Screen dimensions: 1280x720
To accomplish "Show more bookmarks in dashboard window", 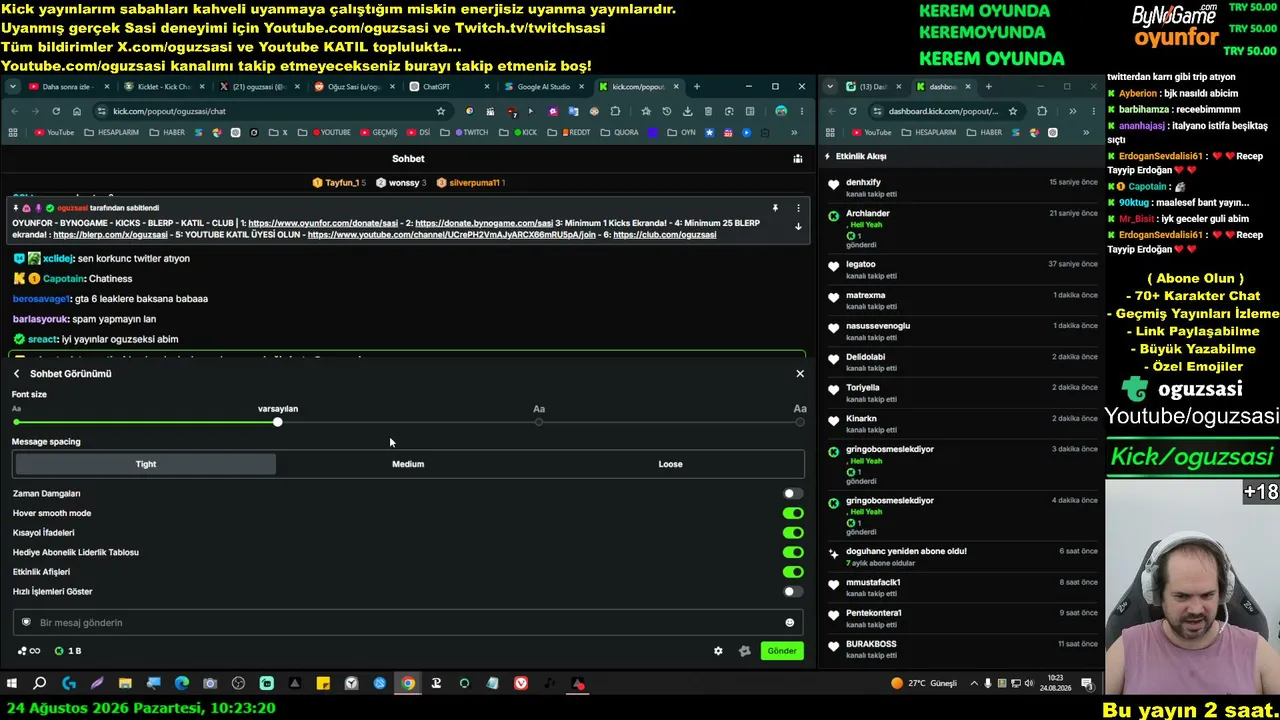I will point(1086,132).
